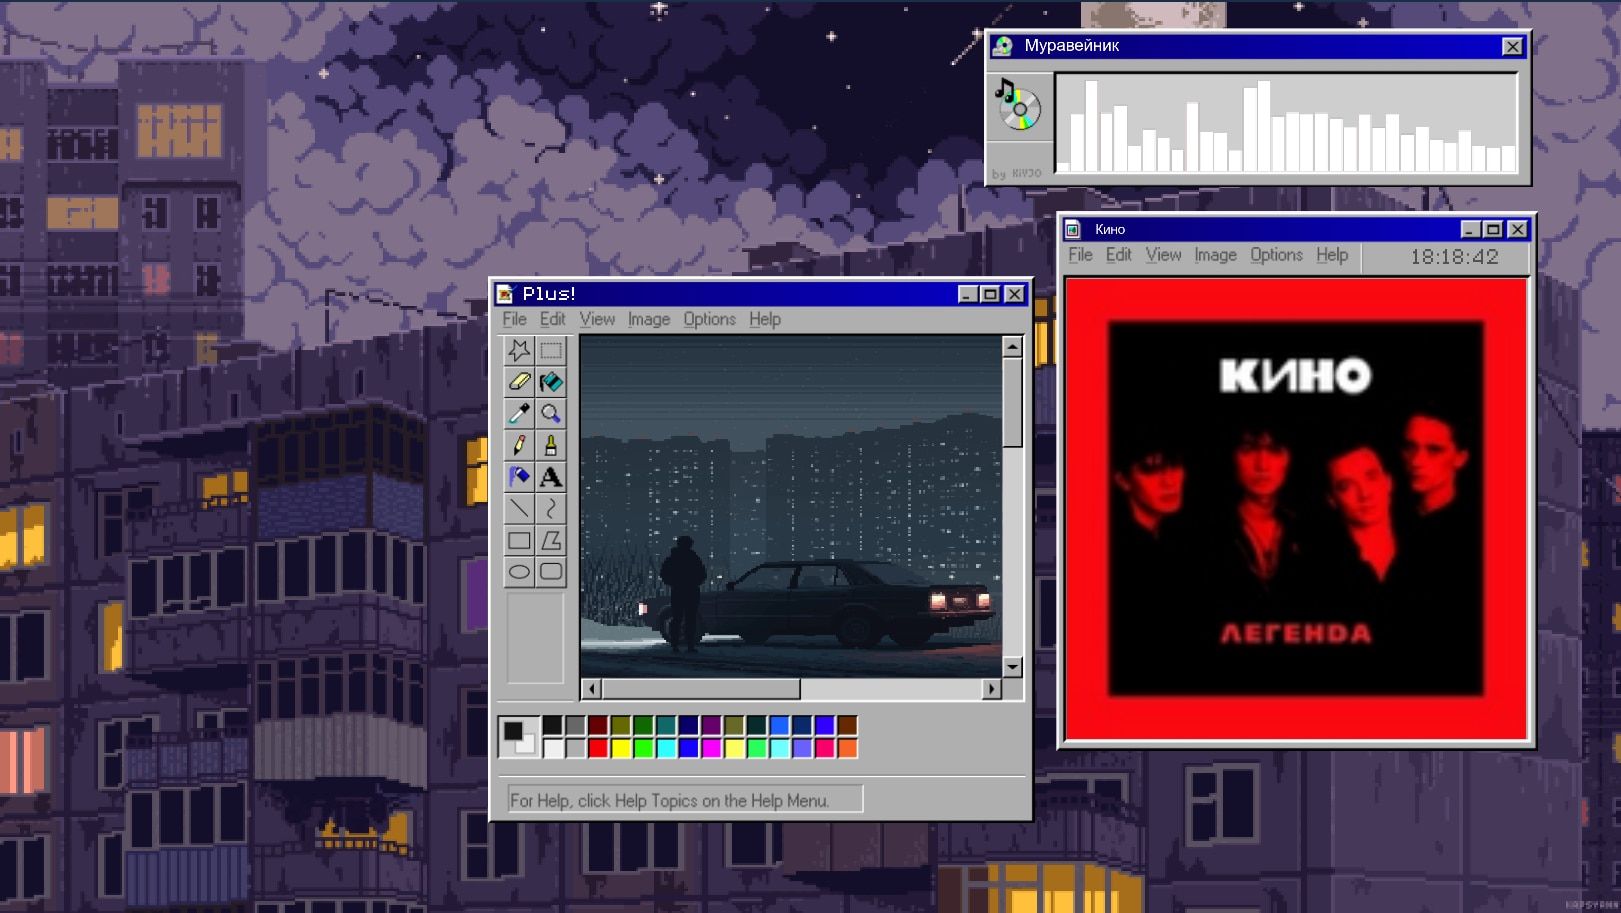Image resolution: width=1621 pixels, height=913 pixels.
Task: Activate the Magnifier tool
Action: [x=551, y=413]
